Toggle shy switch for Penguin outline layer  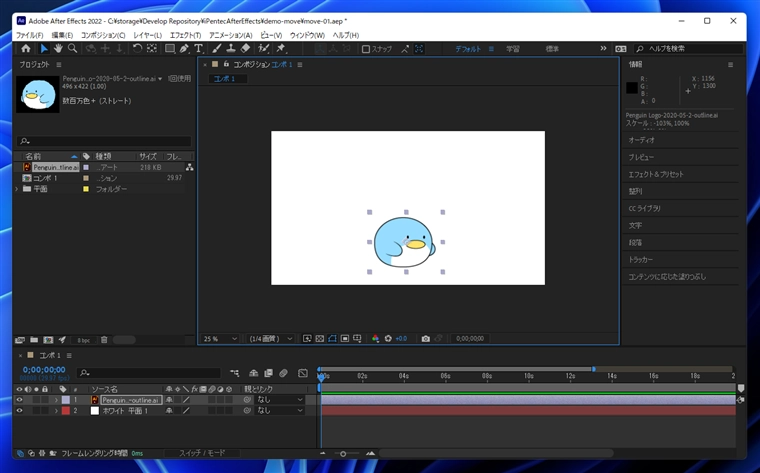point(169,400)
